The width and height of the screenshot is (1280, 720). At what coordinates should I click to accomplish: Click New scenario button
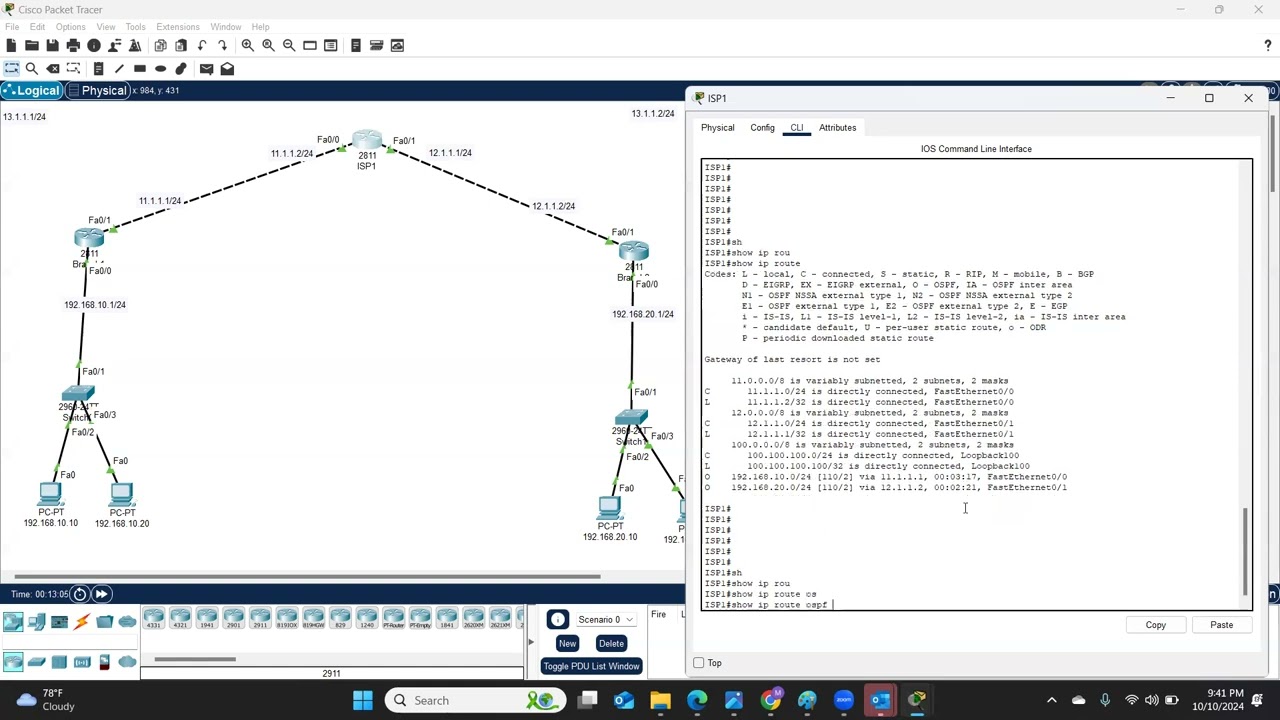[x=567, y=643]
